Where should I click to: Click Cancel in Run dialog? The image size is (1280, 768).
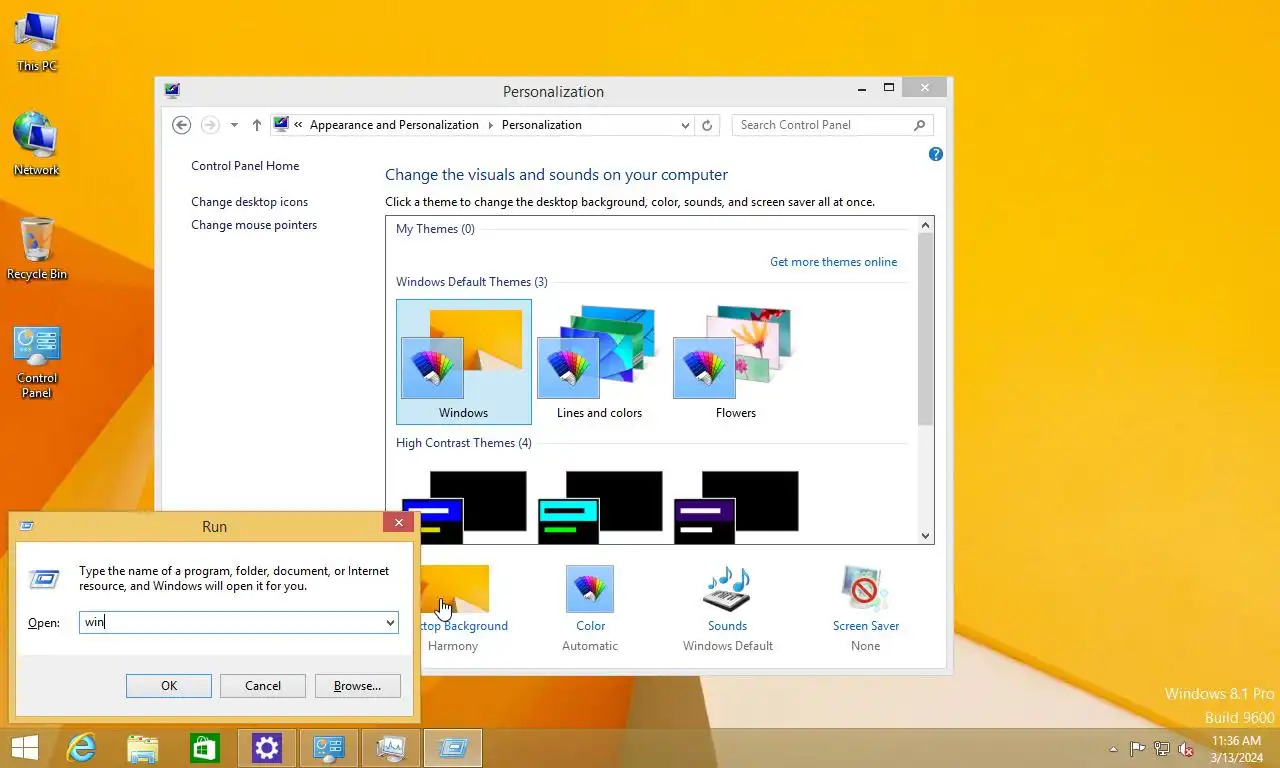click(263, 686)
